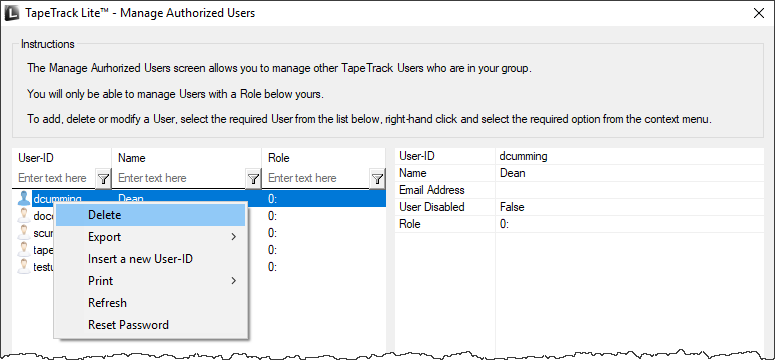Screen dimensions: 775x360
Task: Sort by the User-ID column header
Action: tap(62, 158)
